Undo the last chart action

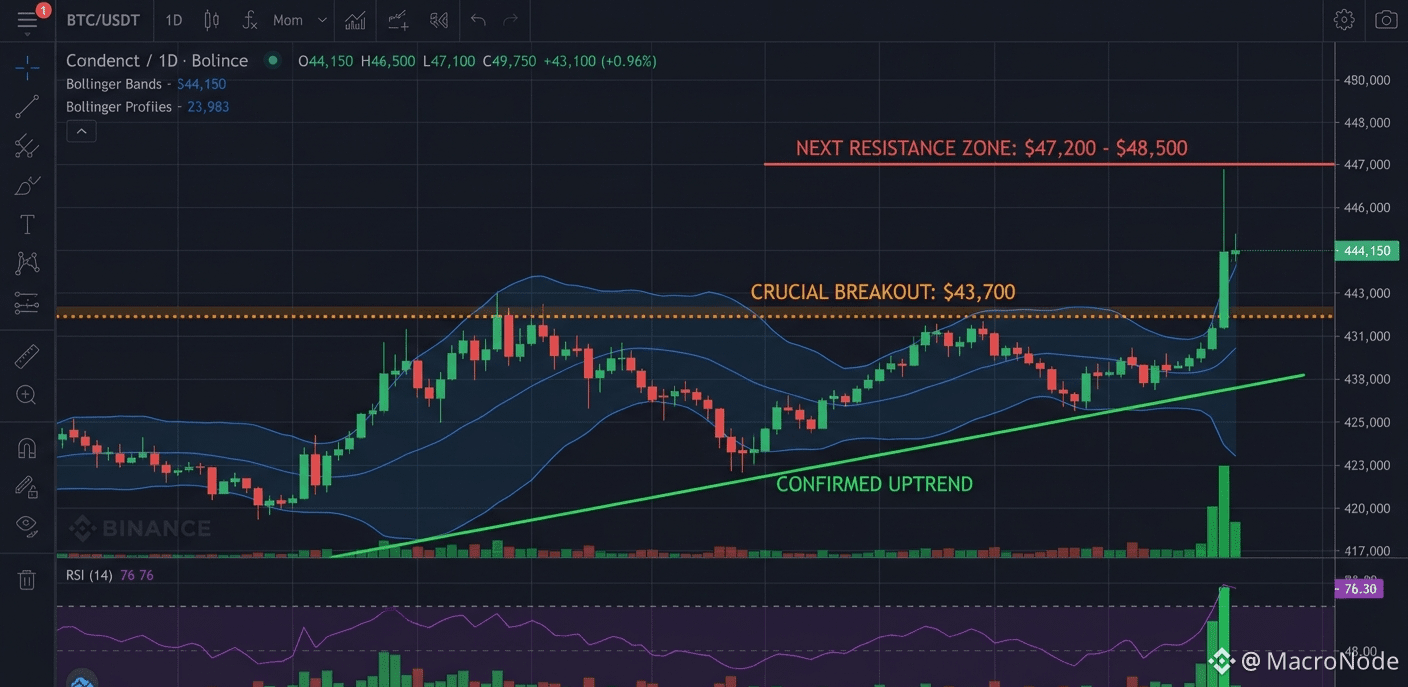(478, 20)
